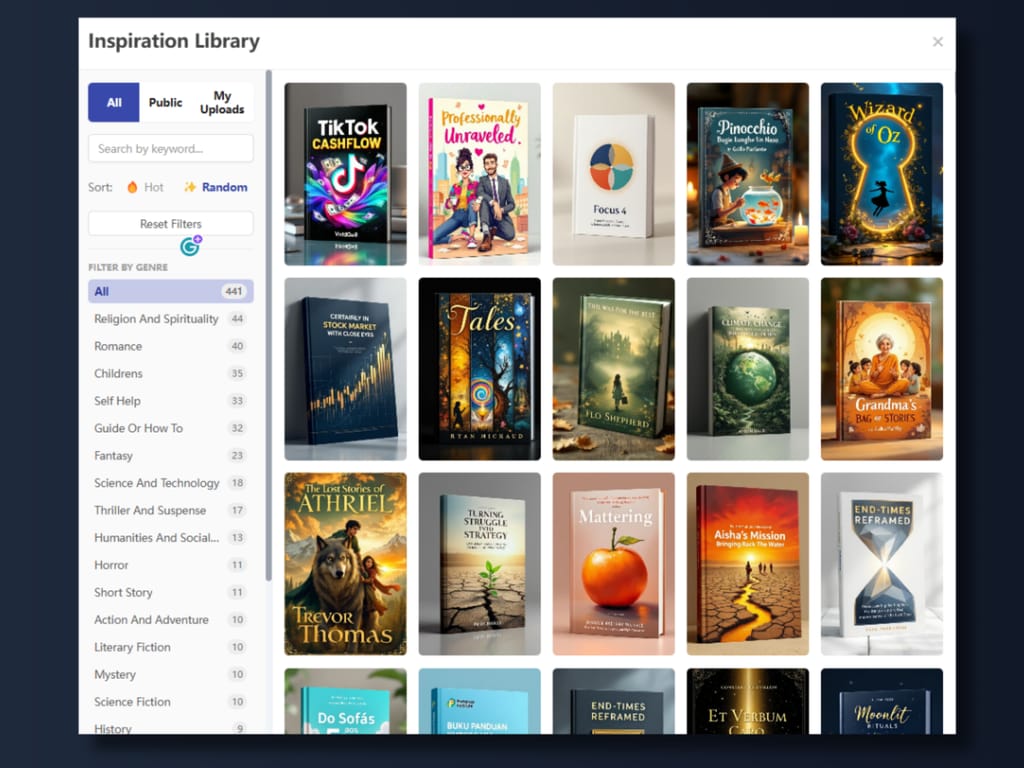Click the Grammarly floating icon

coord(191,246)
